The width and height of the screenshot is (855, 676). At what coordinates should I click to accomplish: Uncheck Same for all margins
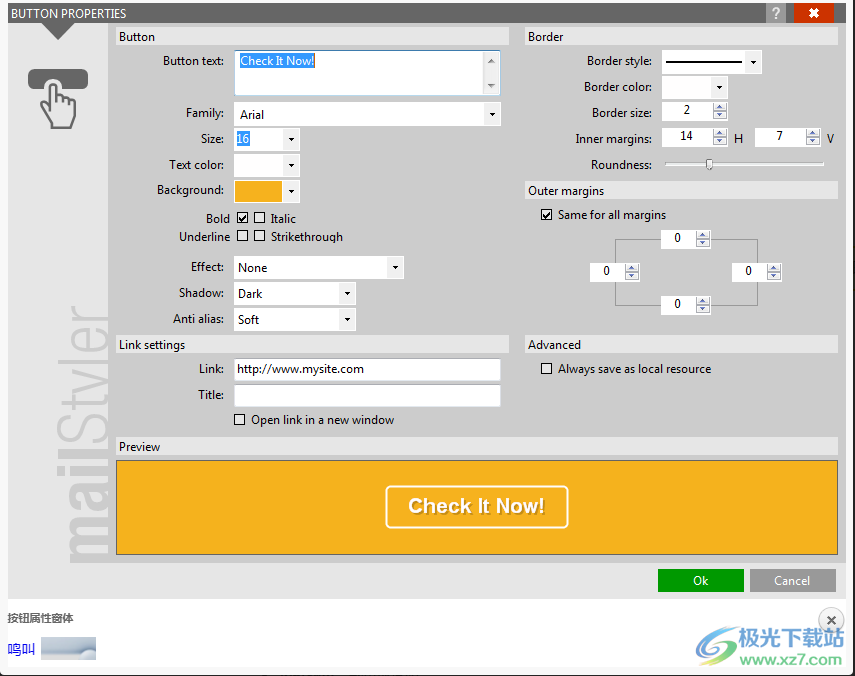(547, 214)
